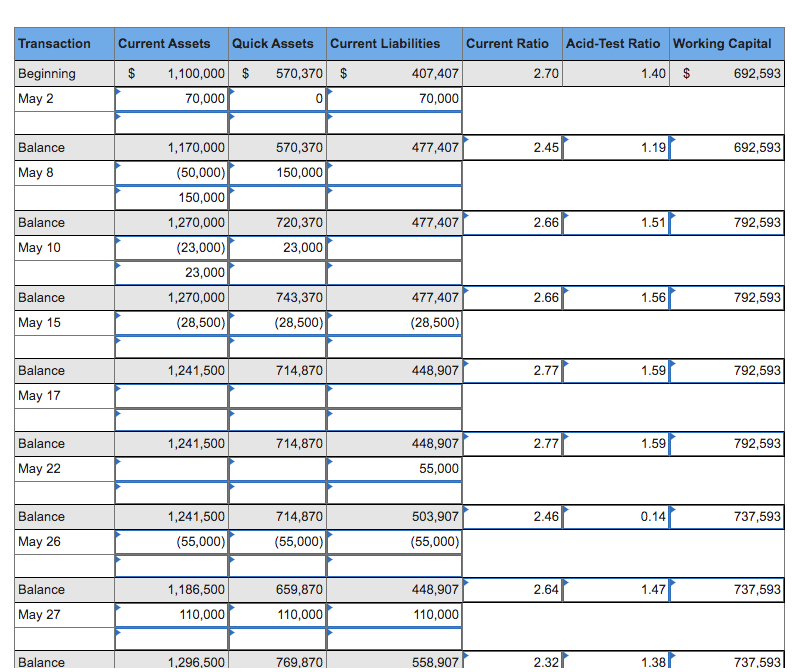Screen dimensions: 809x672
Task: Edit the May 8 Quick Assets cell 150,000
Action: pos(278,173)
